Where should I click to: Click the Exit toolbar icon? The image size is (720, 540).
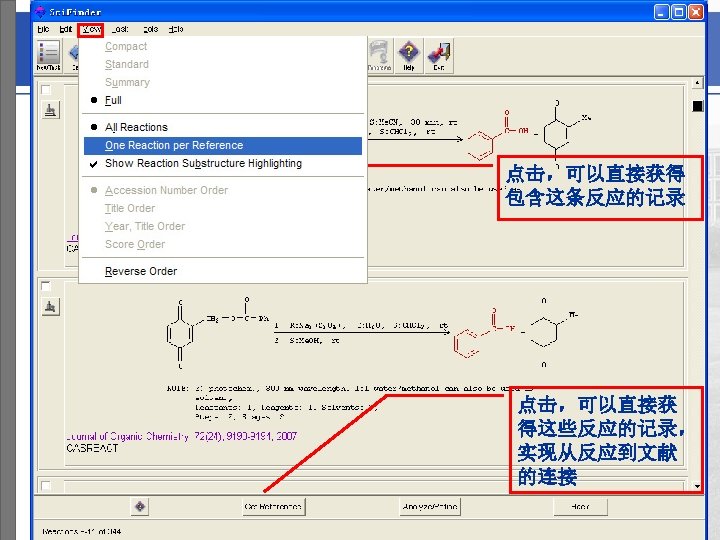click(439, 56)
